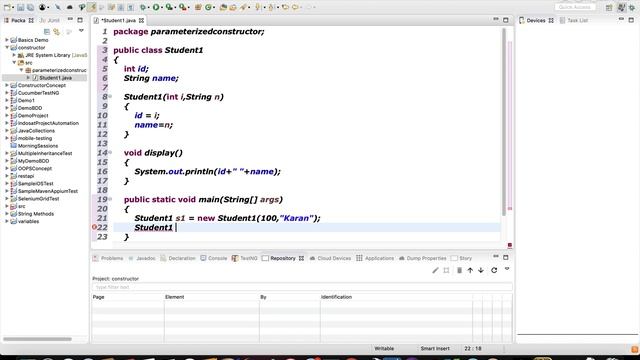Click the Quick Access search field
The image size is (640, 360).
click(575, 7)
